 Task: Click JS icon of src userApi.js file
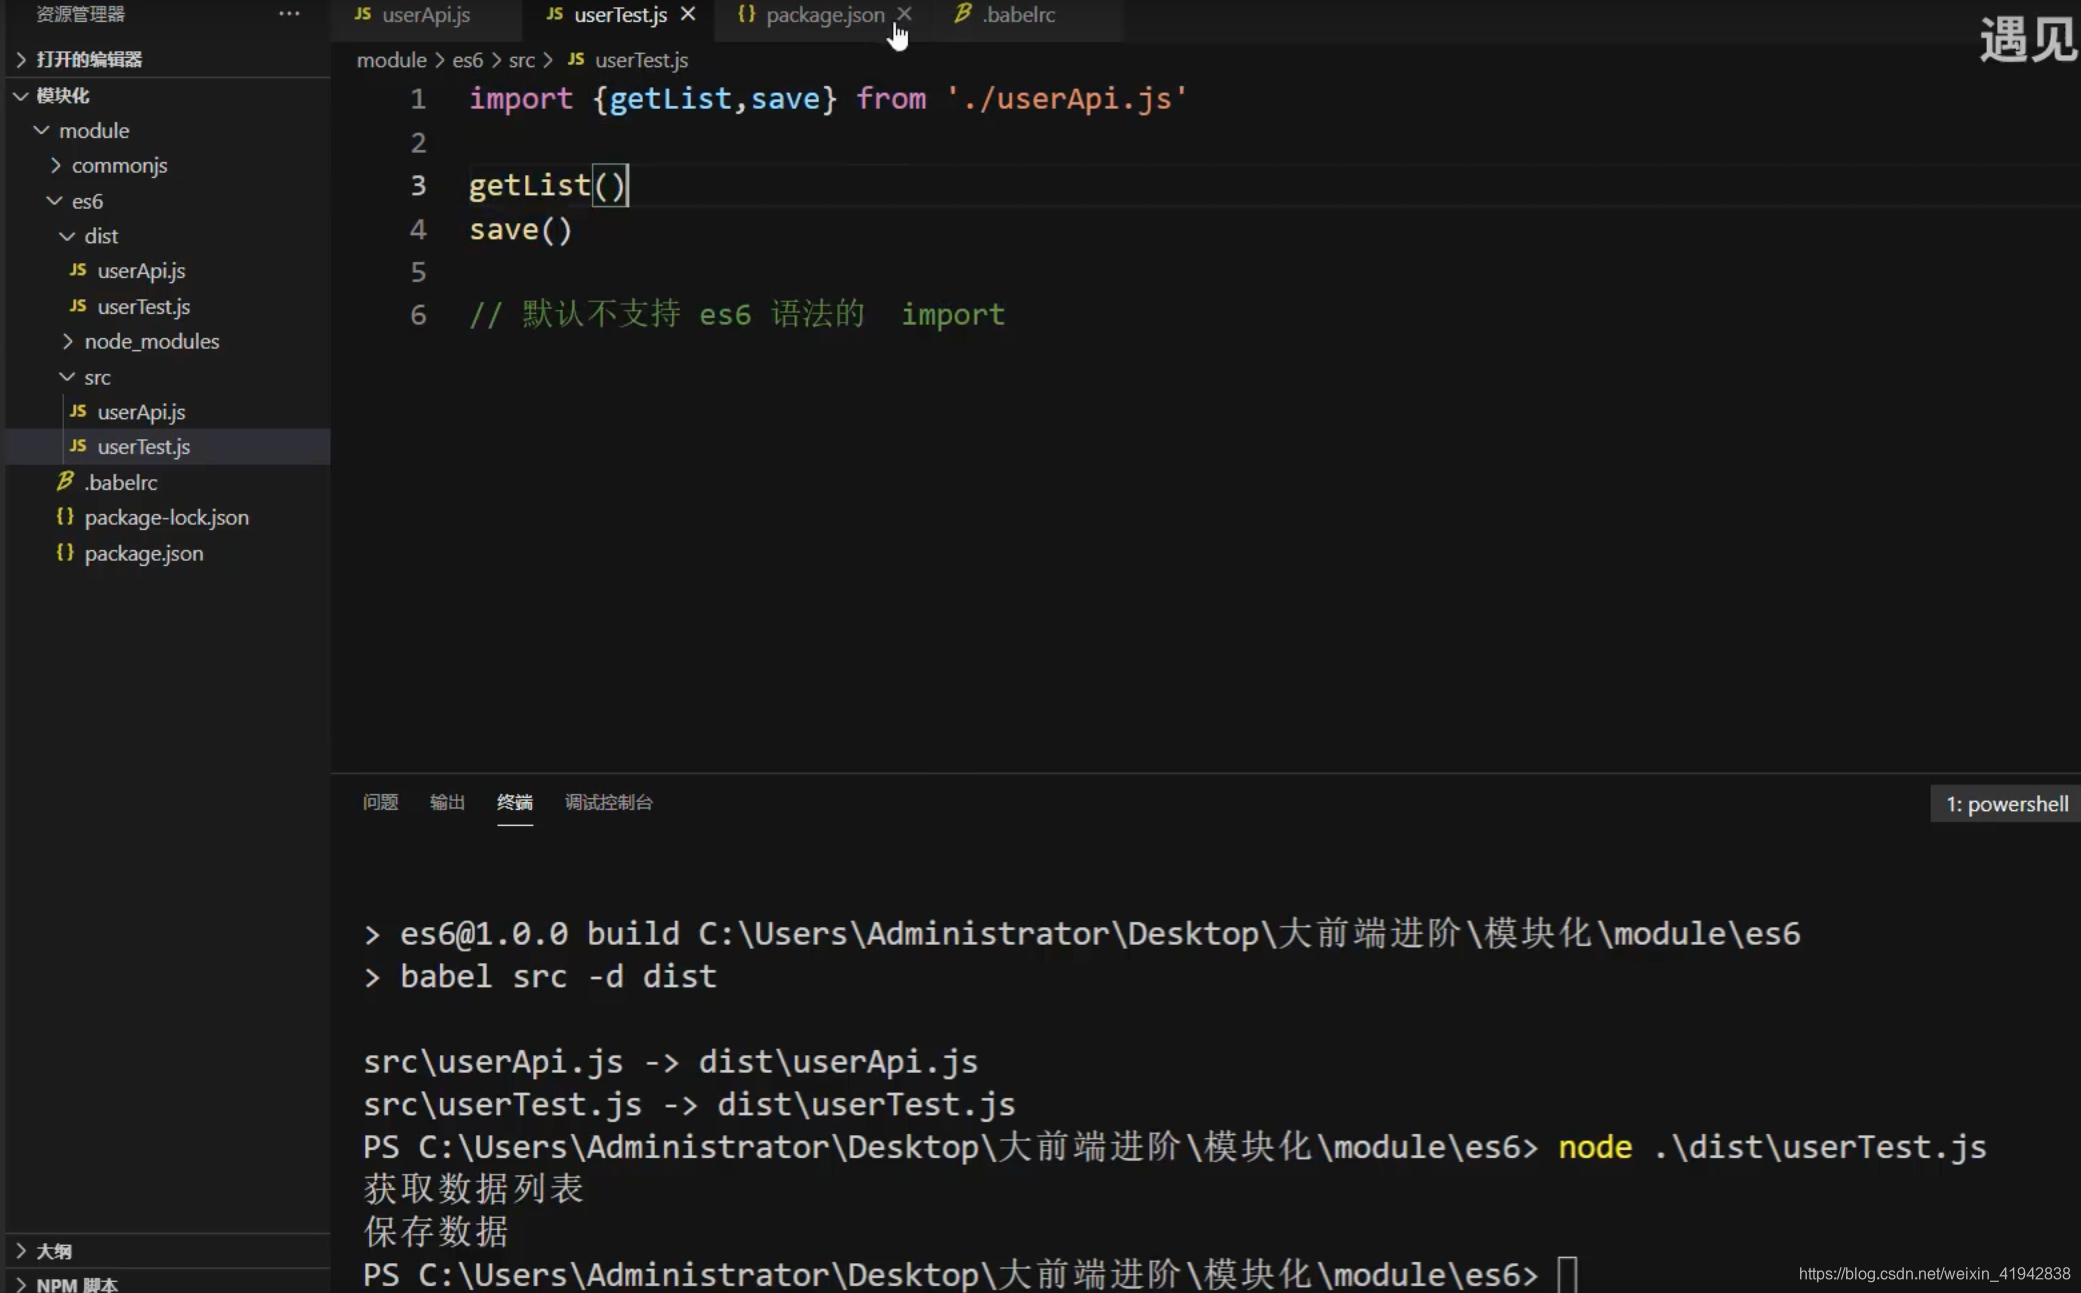pyautogui.click(x=78, y=412)
